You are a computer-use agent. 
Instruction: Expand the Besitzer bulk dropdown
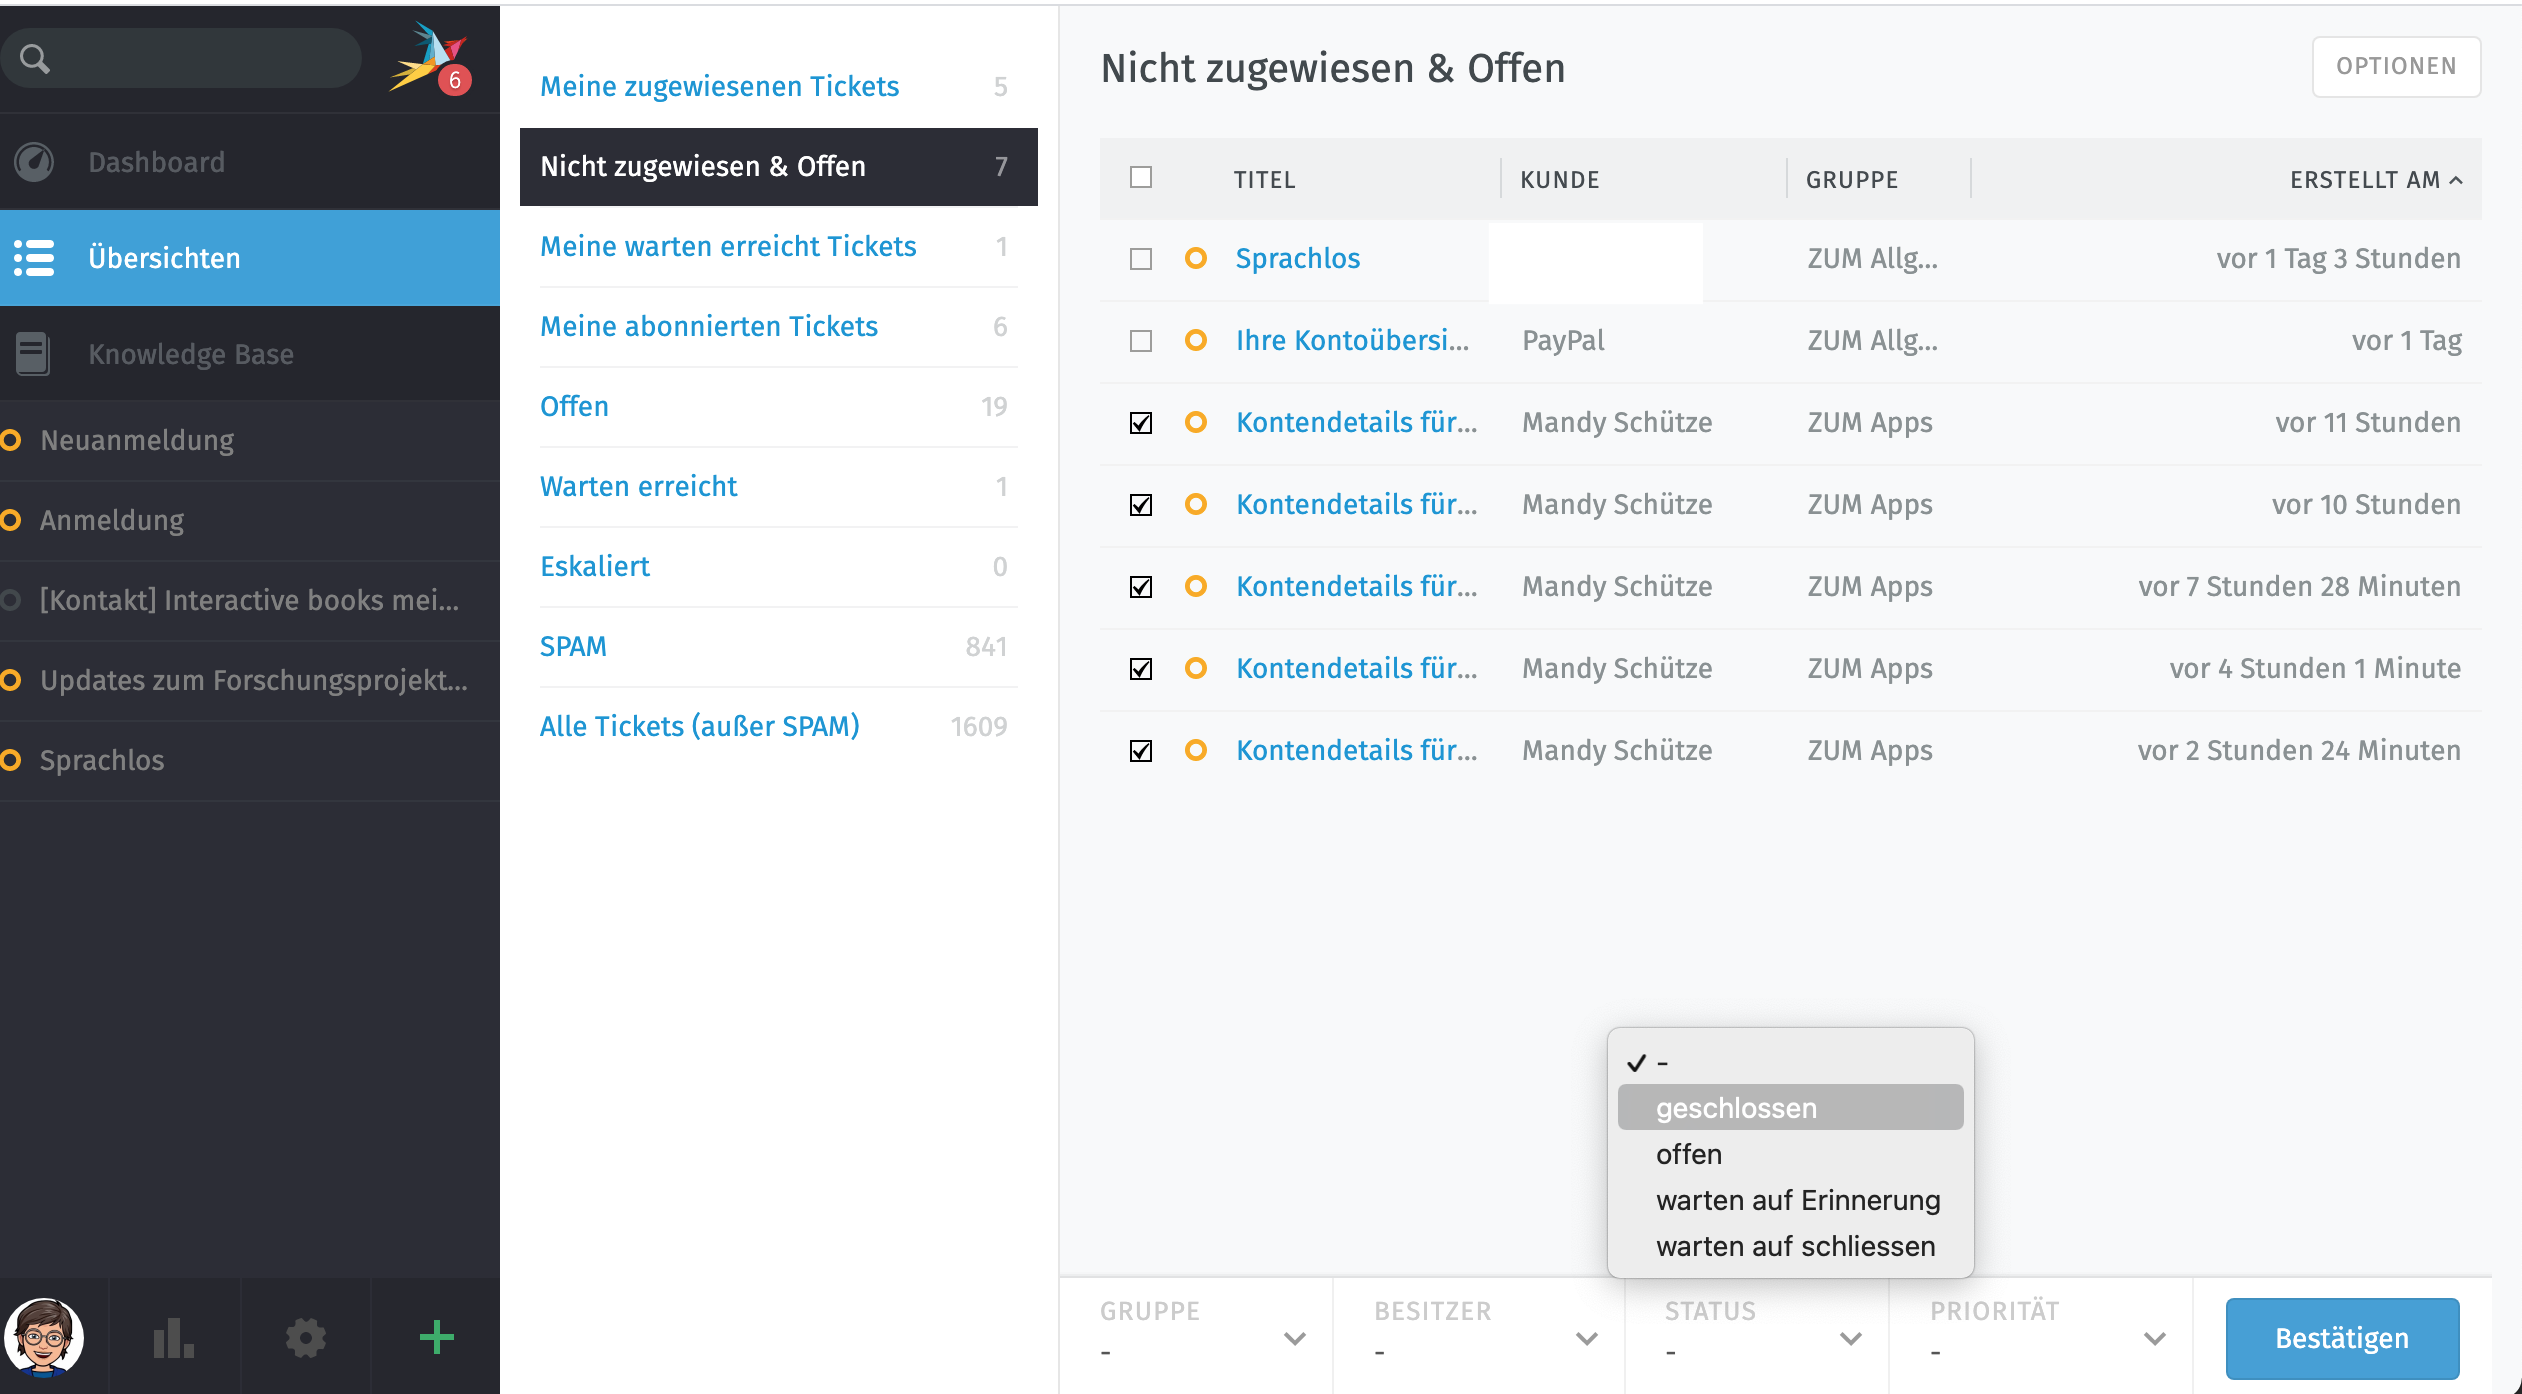click(1486, 1338)
